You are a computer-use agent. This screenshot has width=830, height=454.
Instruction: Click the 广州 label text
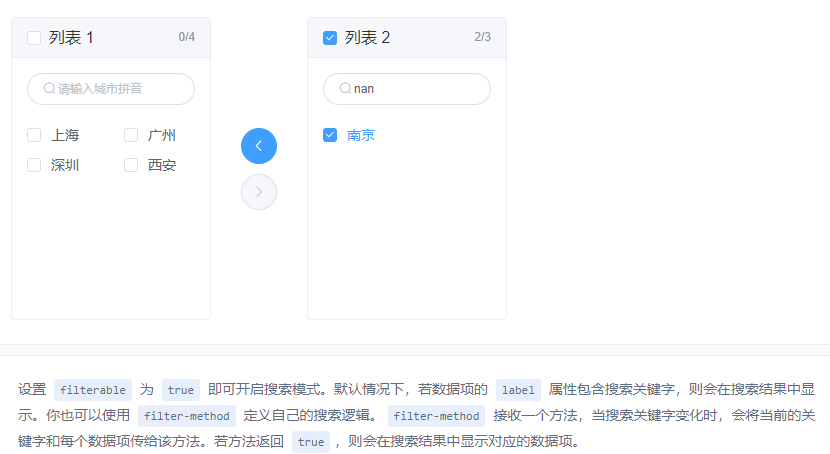(162, 135)
